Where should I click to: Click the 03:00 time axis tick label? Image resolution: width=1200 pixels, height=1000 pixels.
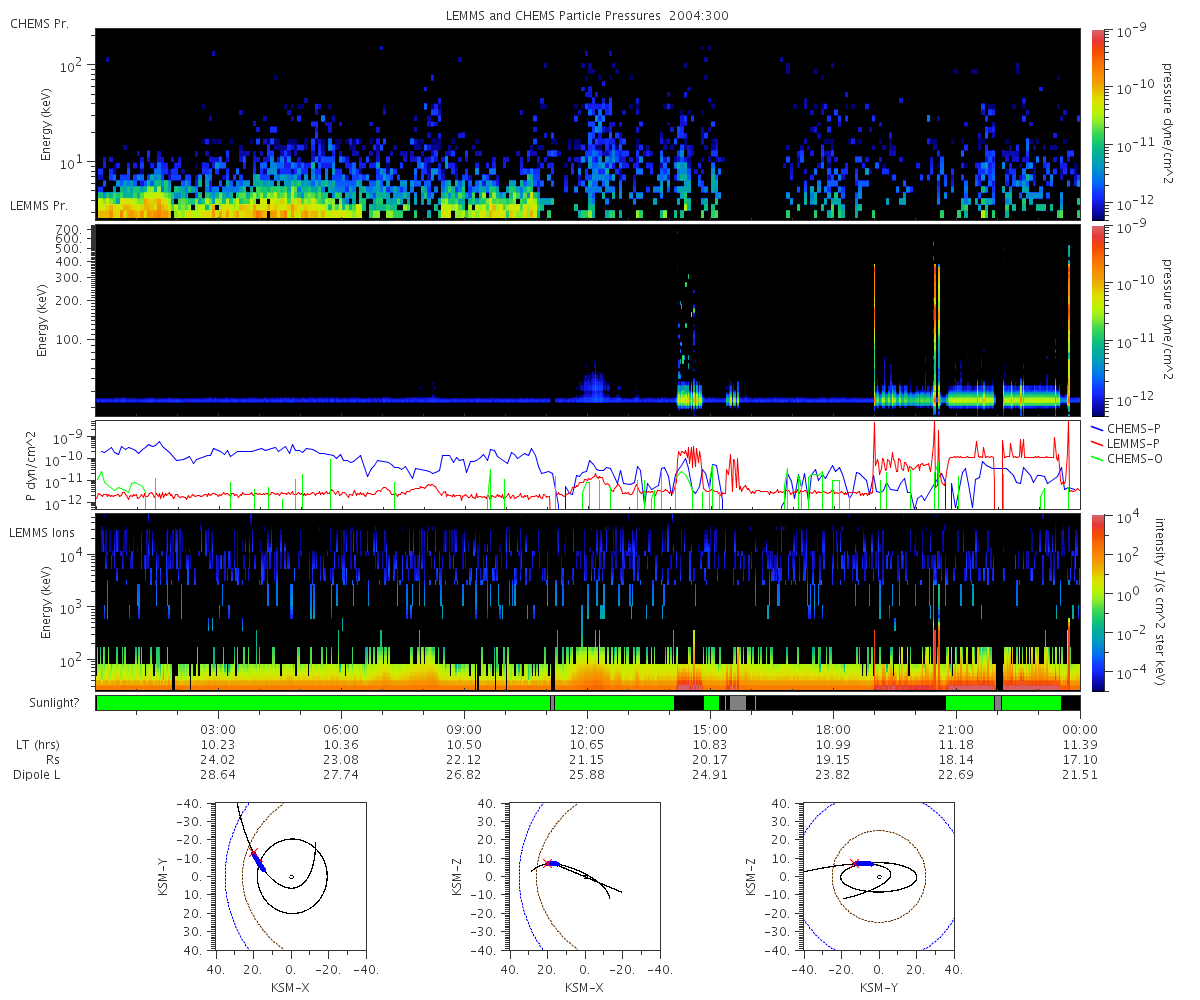click(218, 730)
